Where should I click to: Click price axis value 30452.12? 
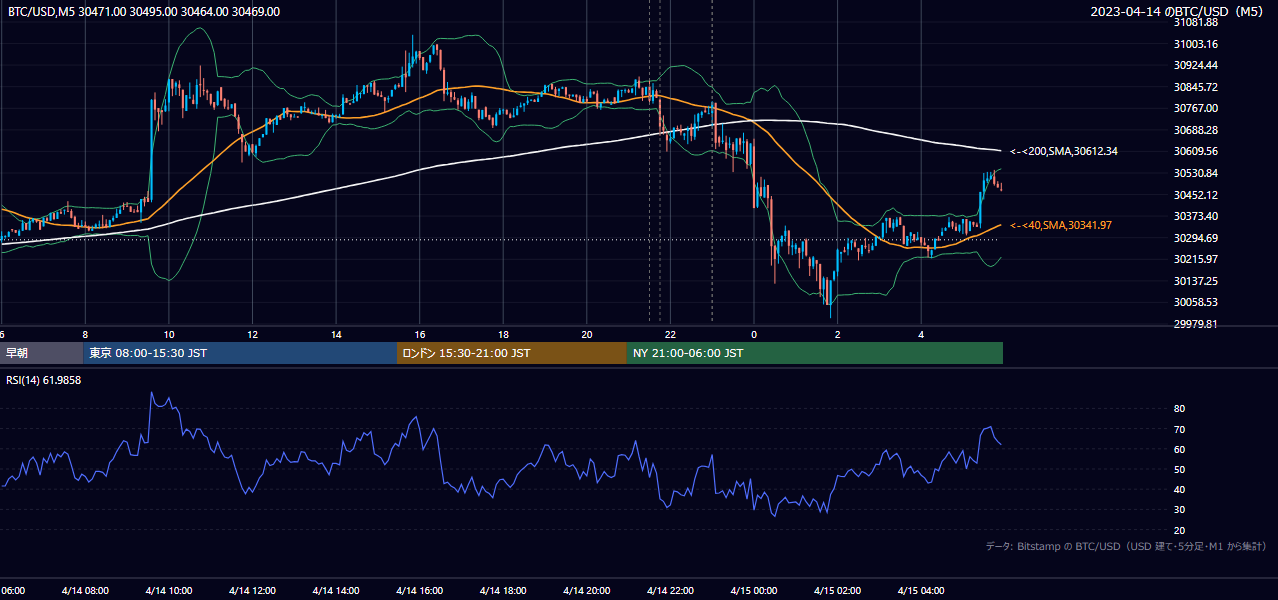point(1196,195)
